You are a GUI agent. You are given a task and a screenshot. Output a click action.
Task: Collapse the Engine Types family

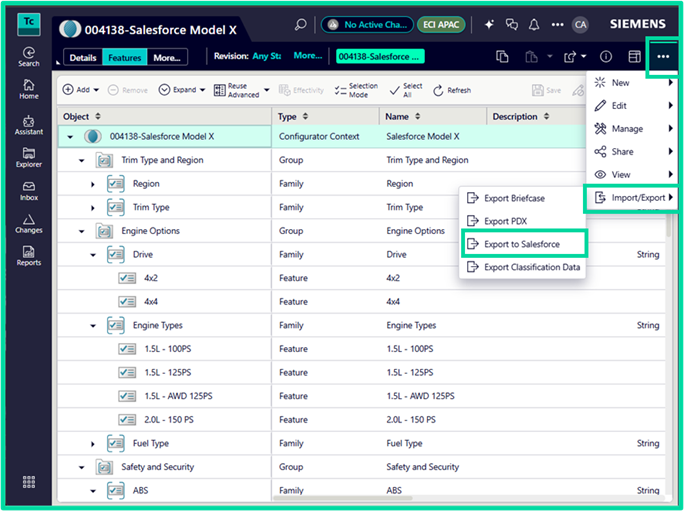[x=93, y=326]
